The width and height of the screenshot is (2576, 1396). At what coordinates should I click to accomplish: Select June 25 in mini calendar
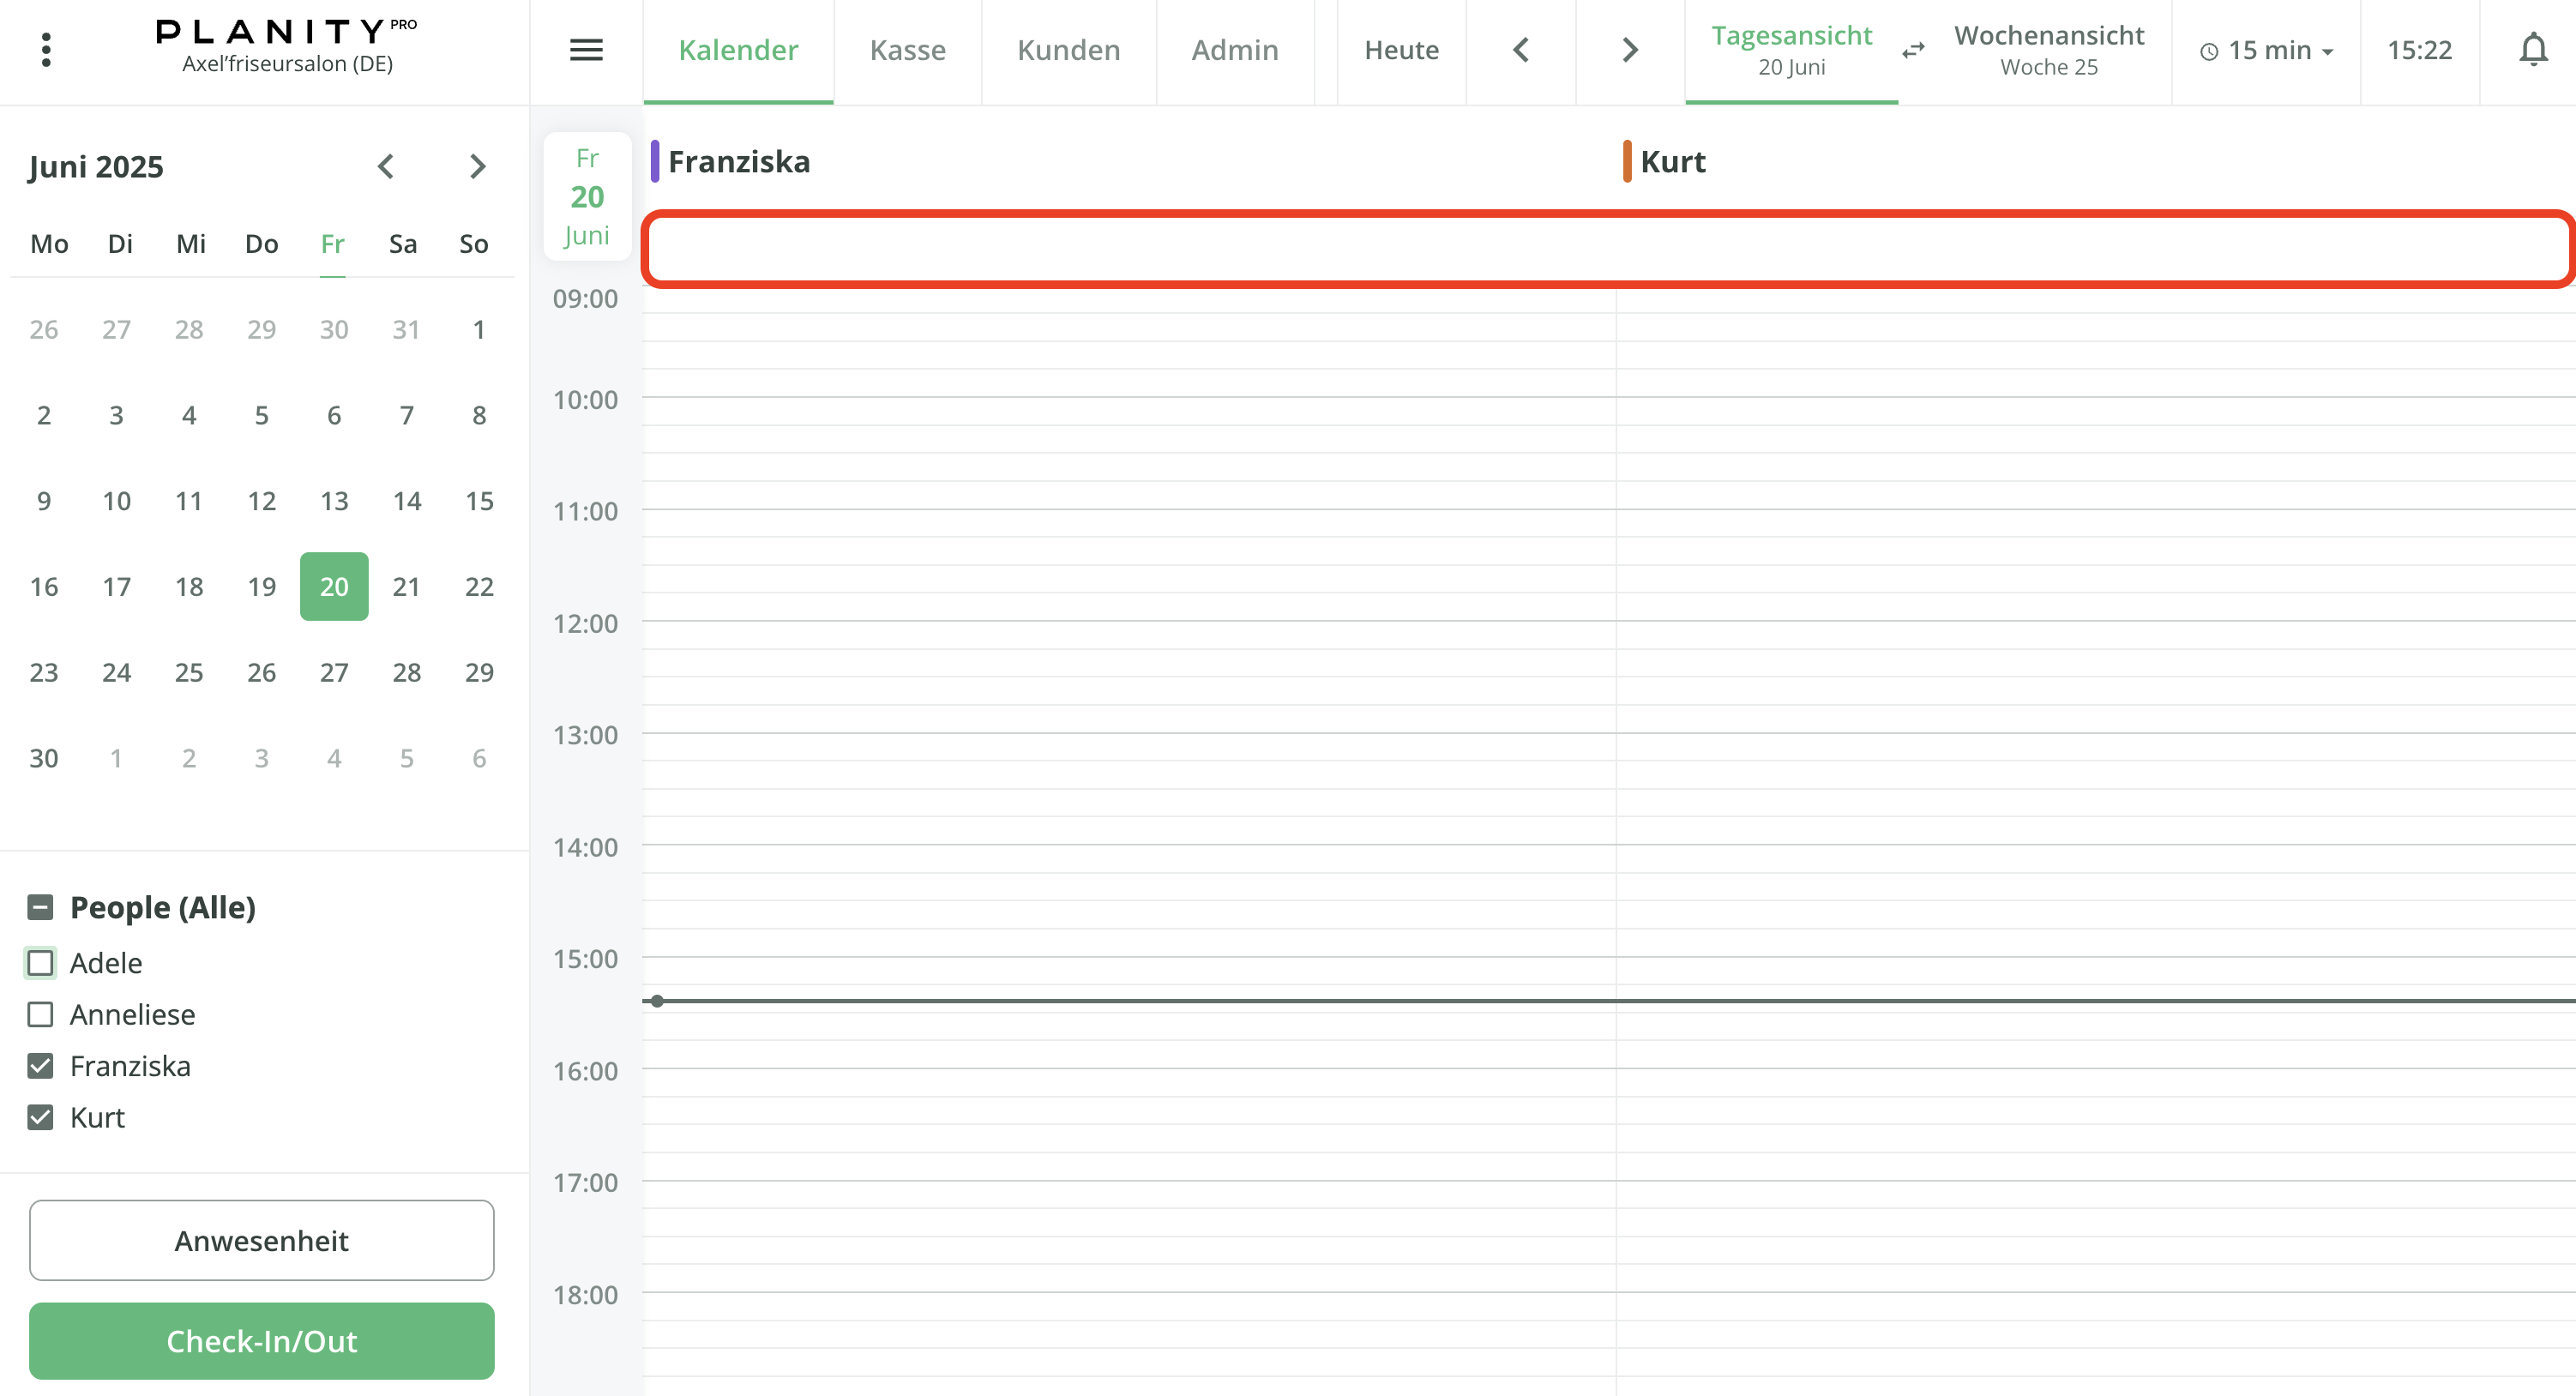189,672
